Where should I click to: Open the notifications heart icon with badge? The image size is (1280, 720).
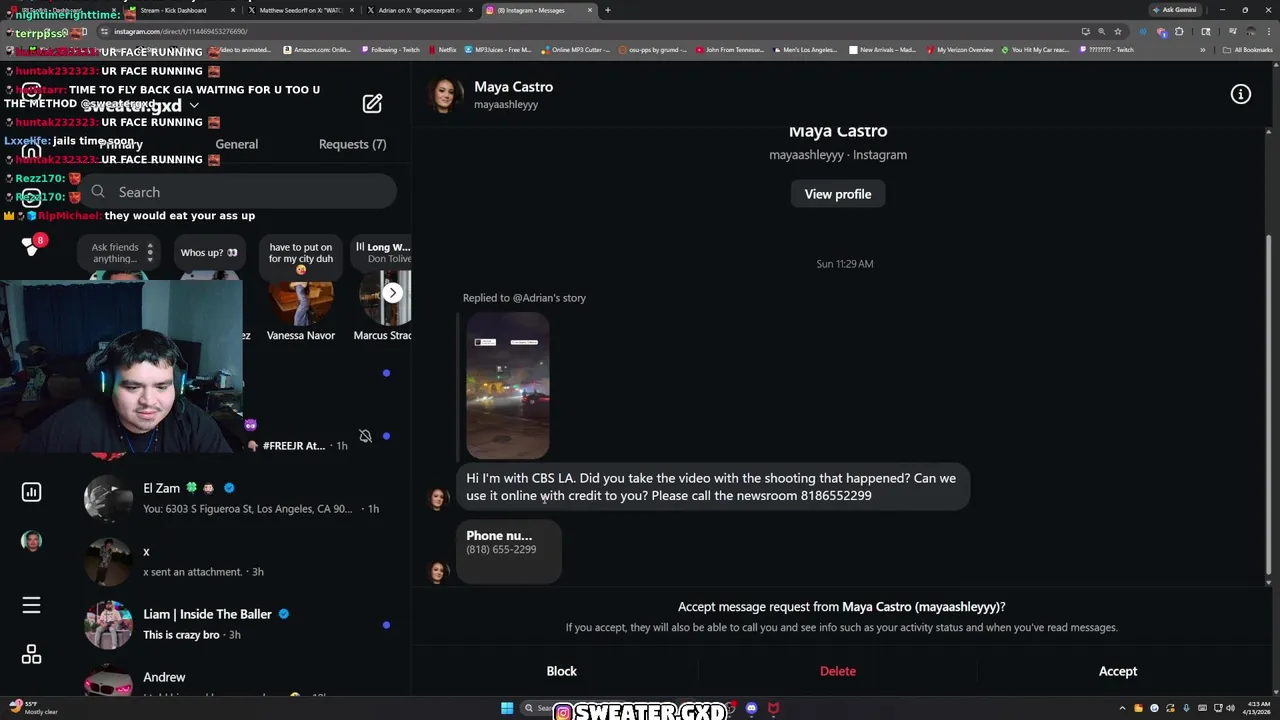click(31, 245)
